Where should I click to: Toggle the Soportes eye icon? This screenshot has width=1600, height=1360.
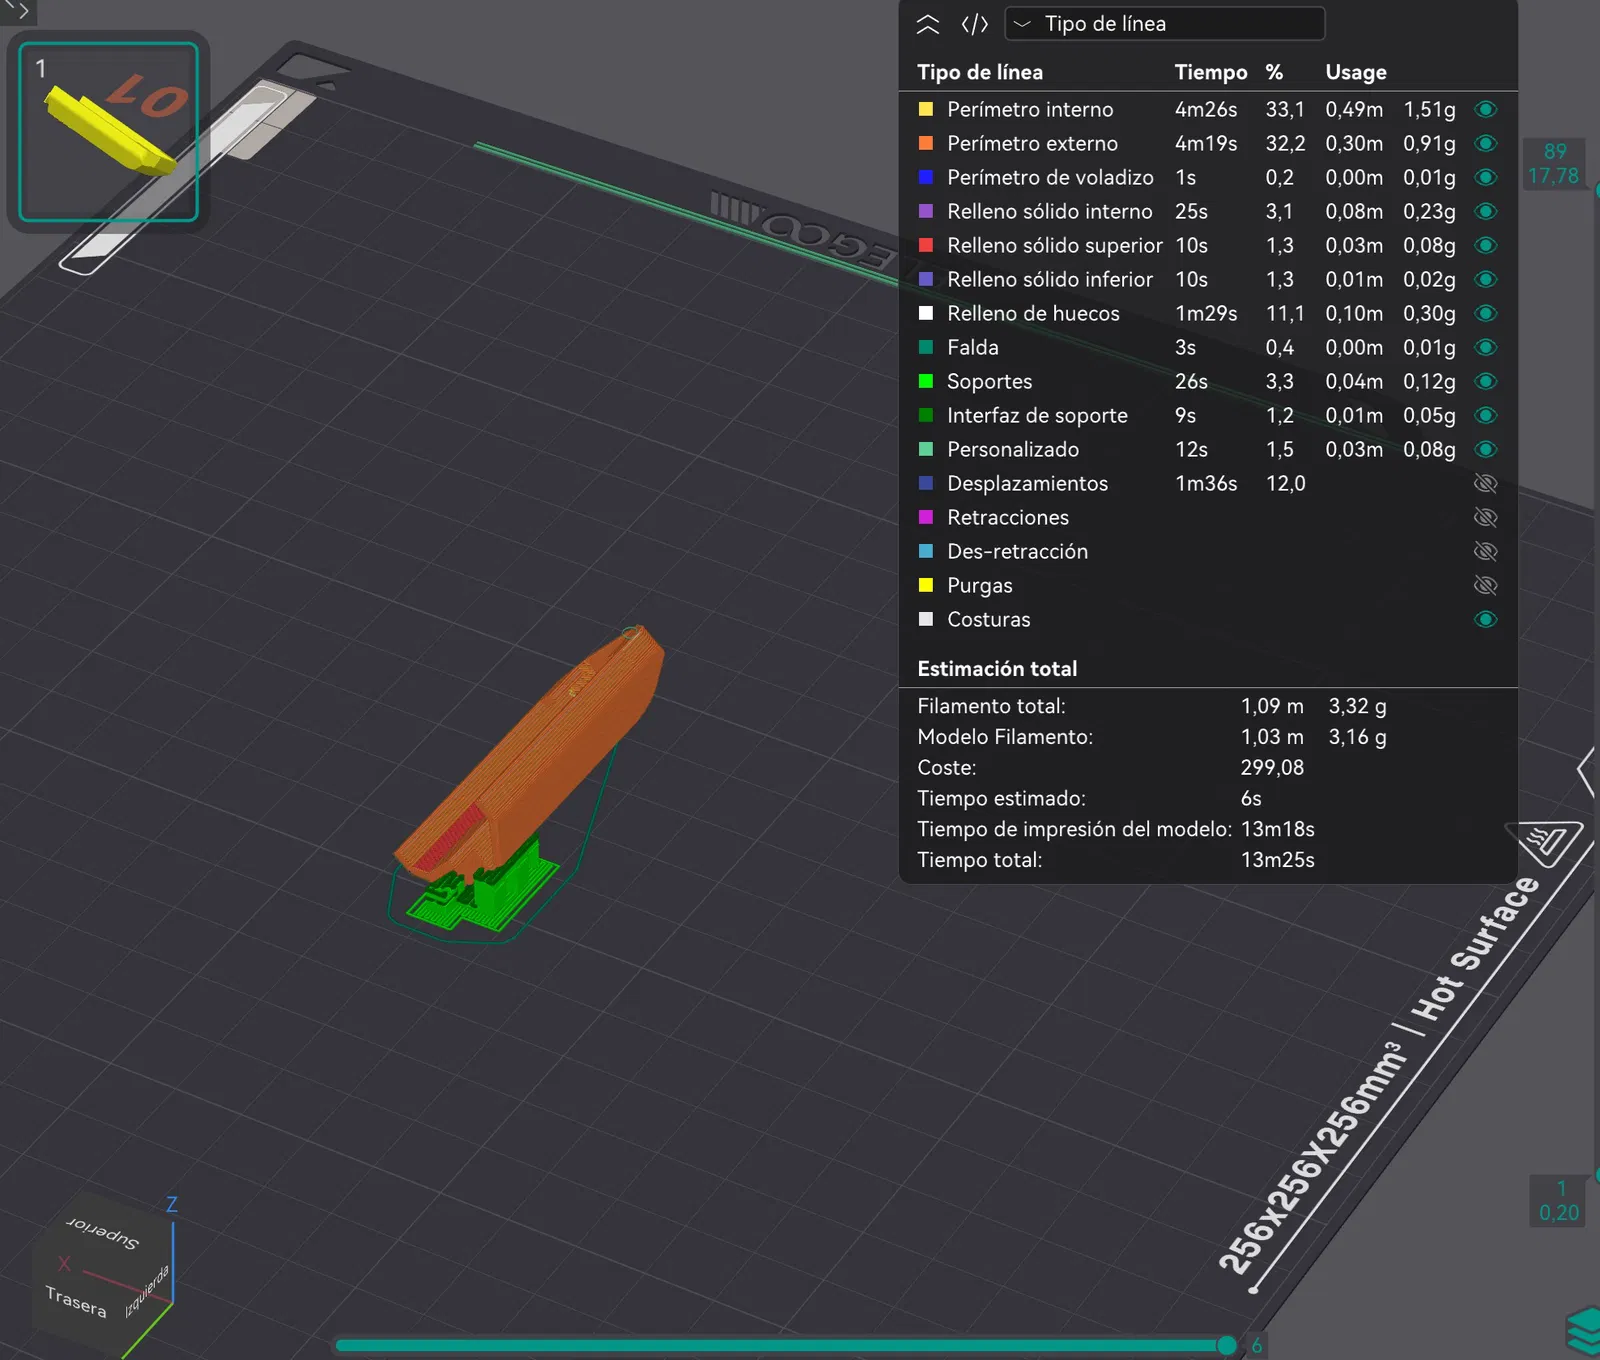(1486, 381)
